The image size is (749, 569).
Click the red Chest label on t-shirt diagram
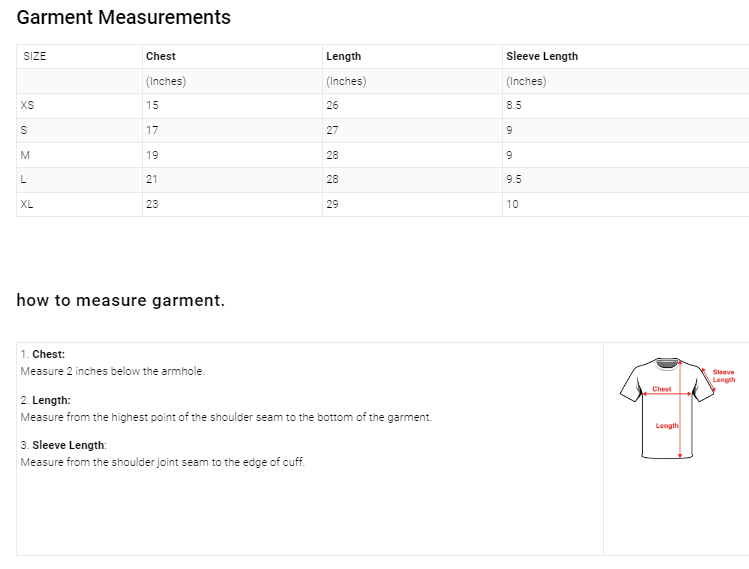click(x=662, y=389)
